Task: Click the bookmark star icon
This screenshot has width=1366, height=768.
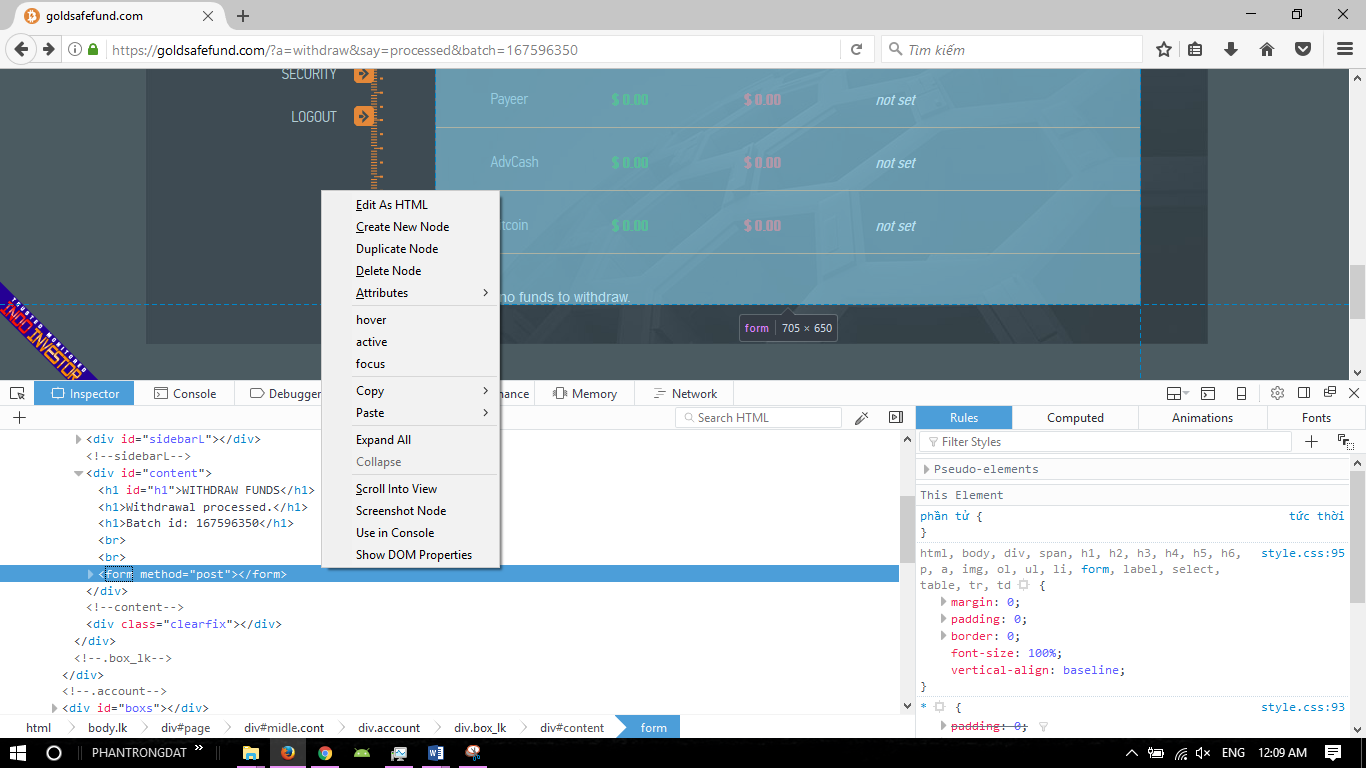Action: pyautogui.click(x=1164, y=49)
